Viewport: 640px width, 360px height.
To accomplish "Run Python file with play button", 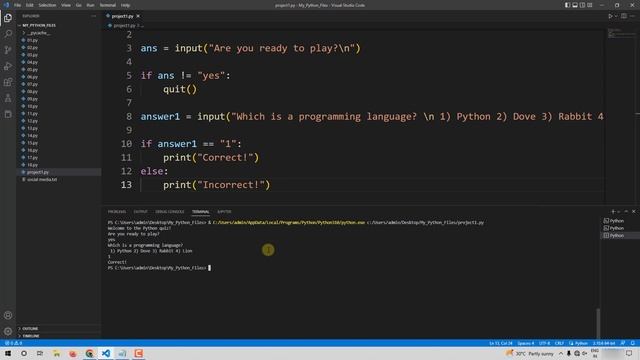I will pos(610,16).
